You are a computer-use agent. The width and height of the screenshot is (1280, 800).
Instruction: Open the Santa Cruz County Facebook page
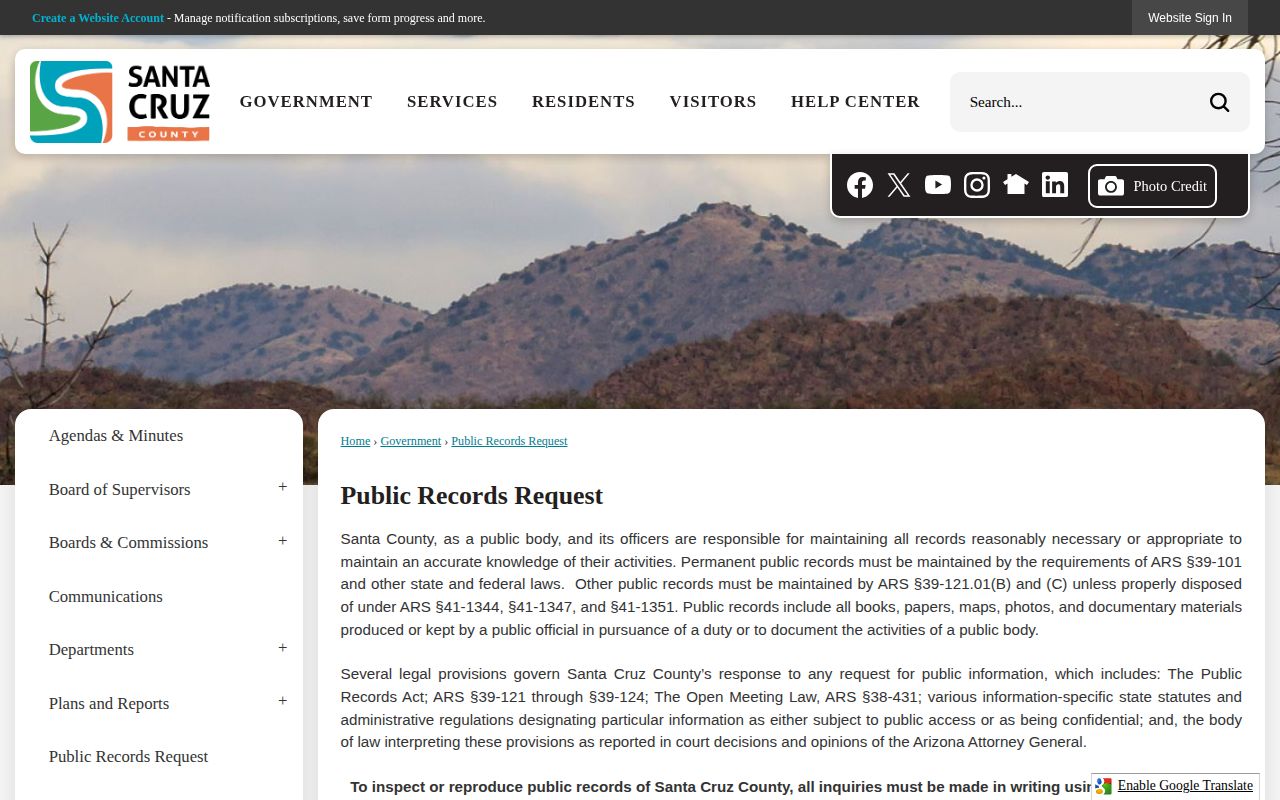coord(860,185)
